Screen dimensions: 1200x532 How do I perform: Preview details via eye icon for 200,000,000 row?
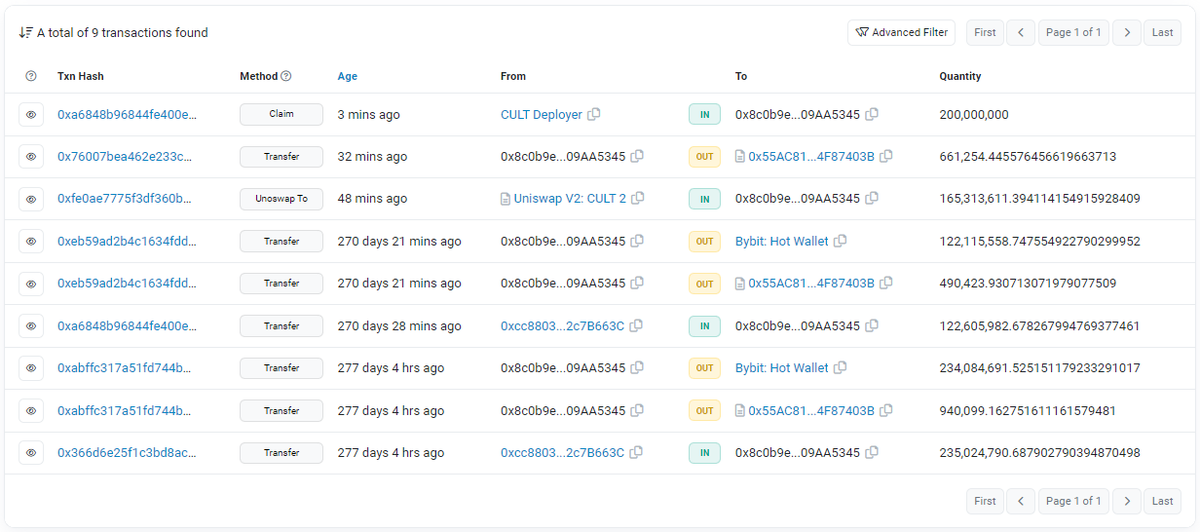point(31,115)
